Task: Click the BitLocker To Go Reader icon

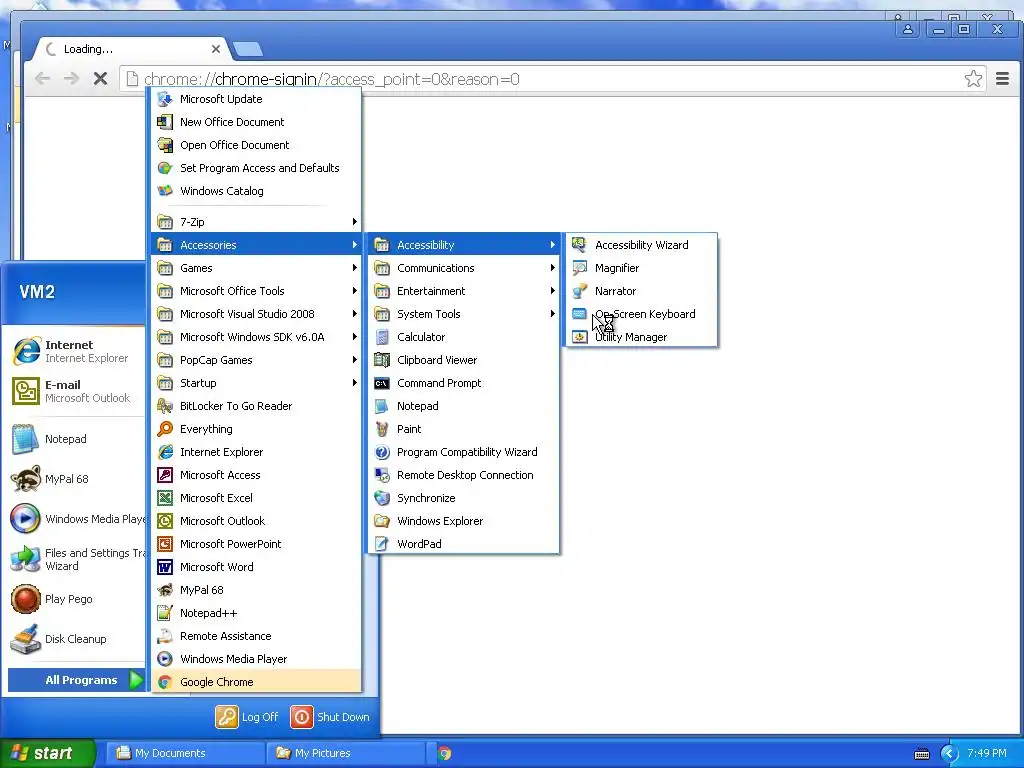Action: tap(165, 406)
